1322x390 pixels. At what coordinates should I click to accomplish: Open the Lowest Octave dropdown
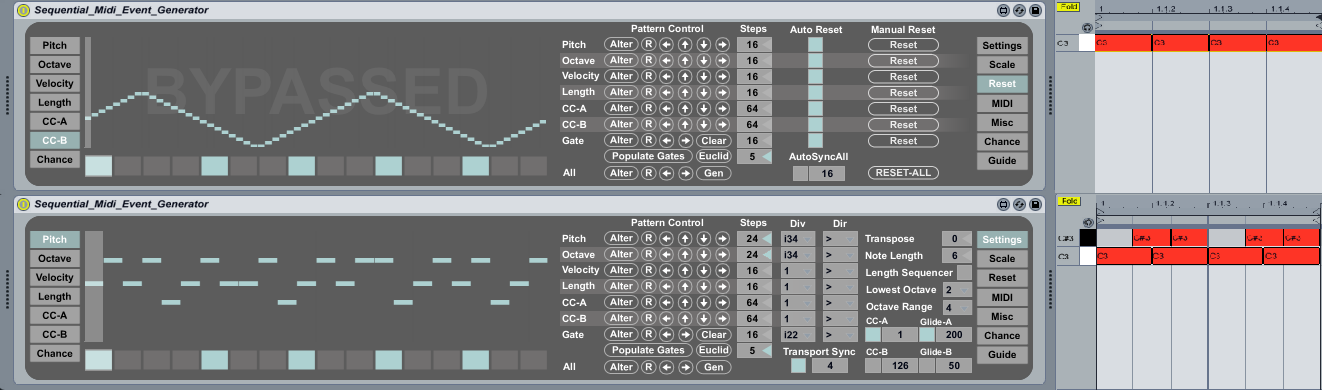point(957,289)
